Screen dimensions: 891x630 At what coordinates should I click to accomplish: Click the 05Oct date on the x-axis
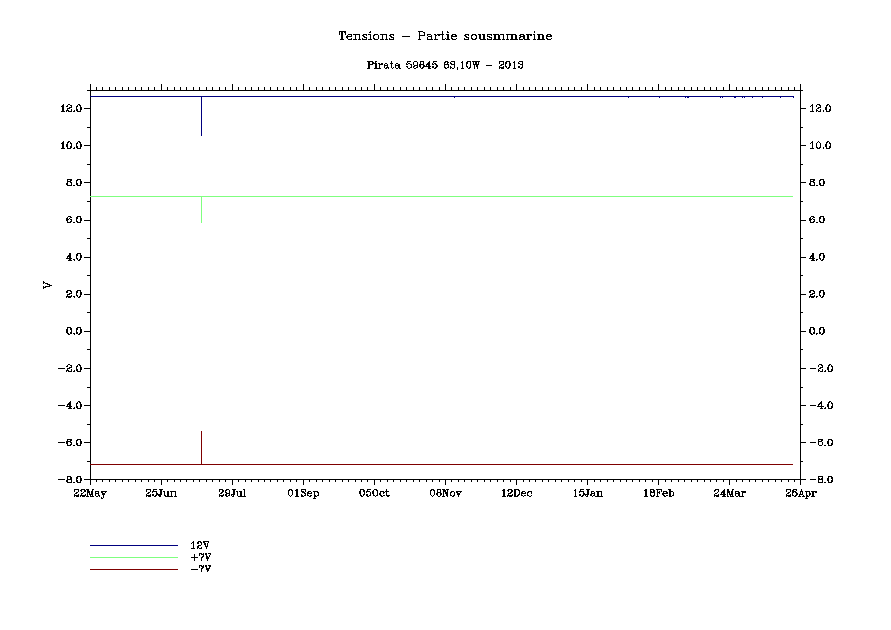(374, 493)
